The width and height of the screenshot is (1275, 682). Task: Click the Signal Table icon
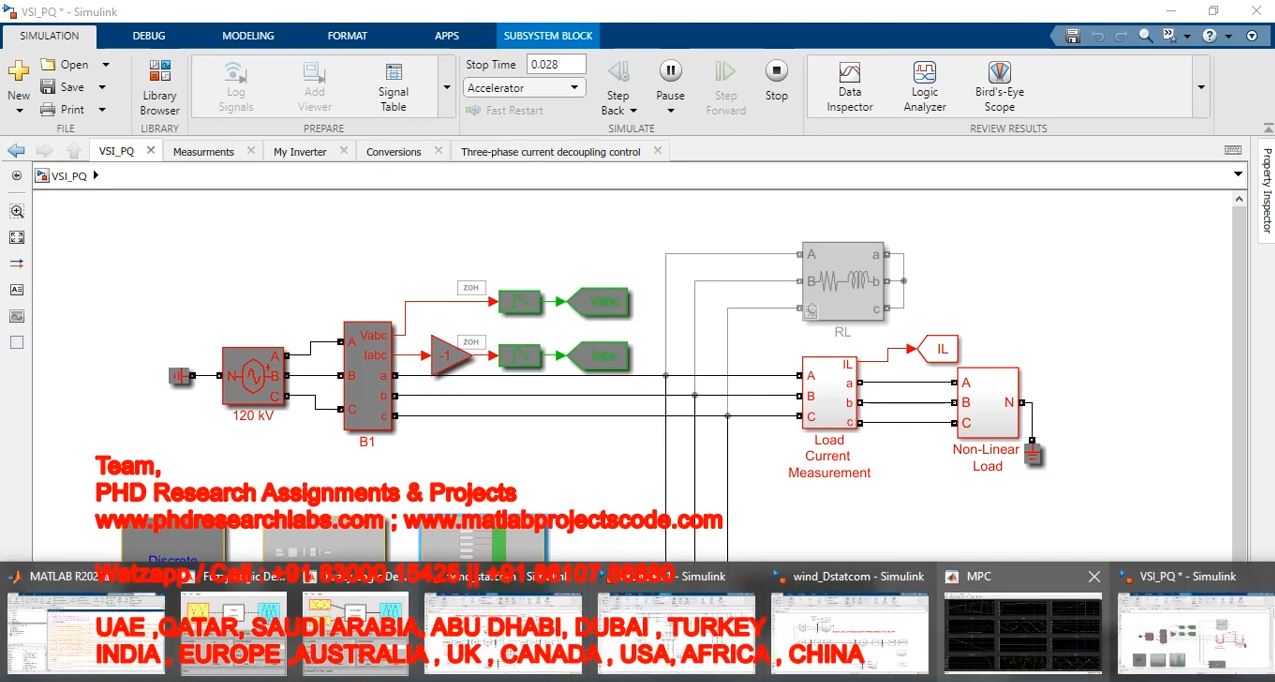[393, 86]
